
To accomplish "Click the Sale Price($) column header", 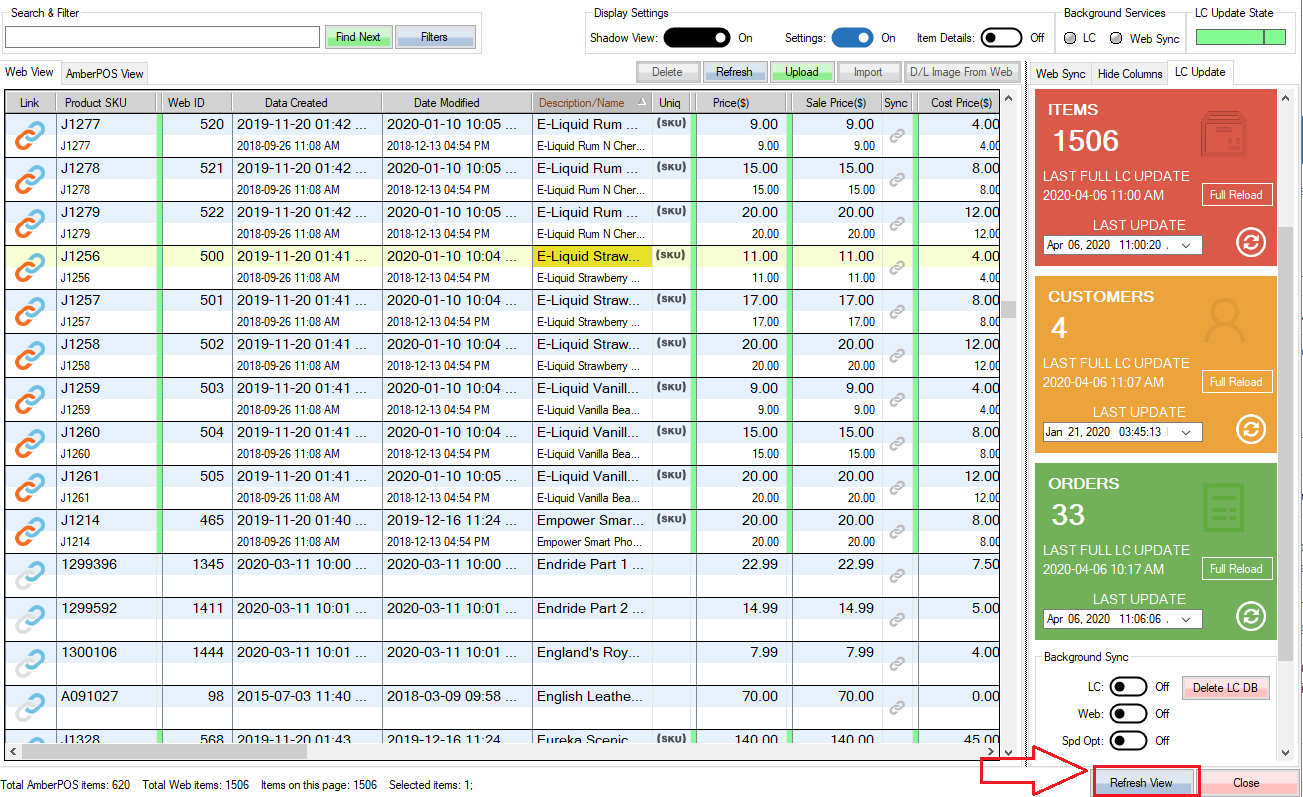I will pyautogui.click(x=836, y=102).
